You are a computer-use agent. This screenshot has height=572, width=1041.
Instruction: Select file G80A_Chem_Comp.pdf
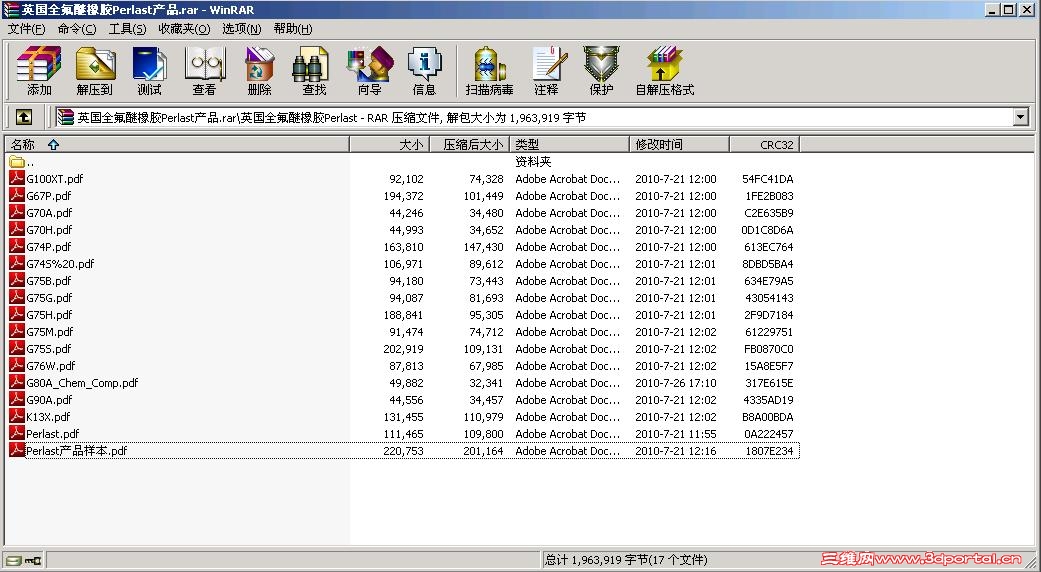82,383
